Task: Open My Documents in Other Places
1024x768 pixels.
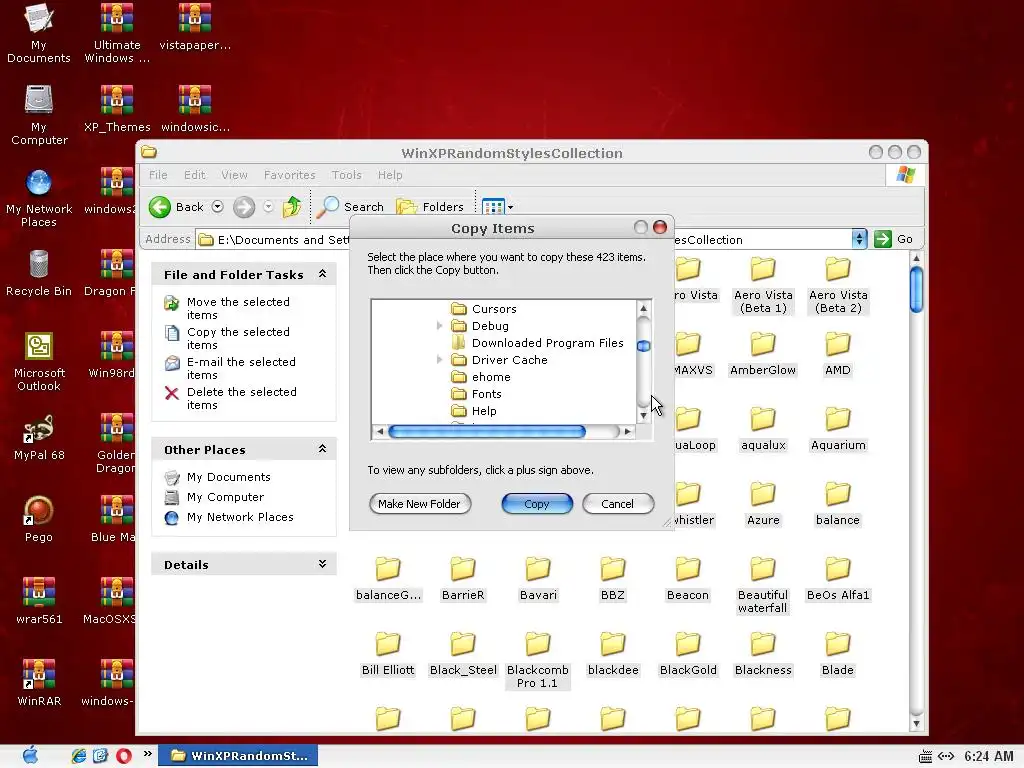Action: pyautogui.click(x=229, y=477)
